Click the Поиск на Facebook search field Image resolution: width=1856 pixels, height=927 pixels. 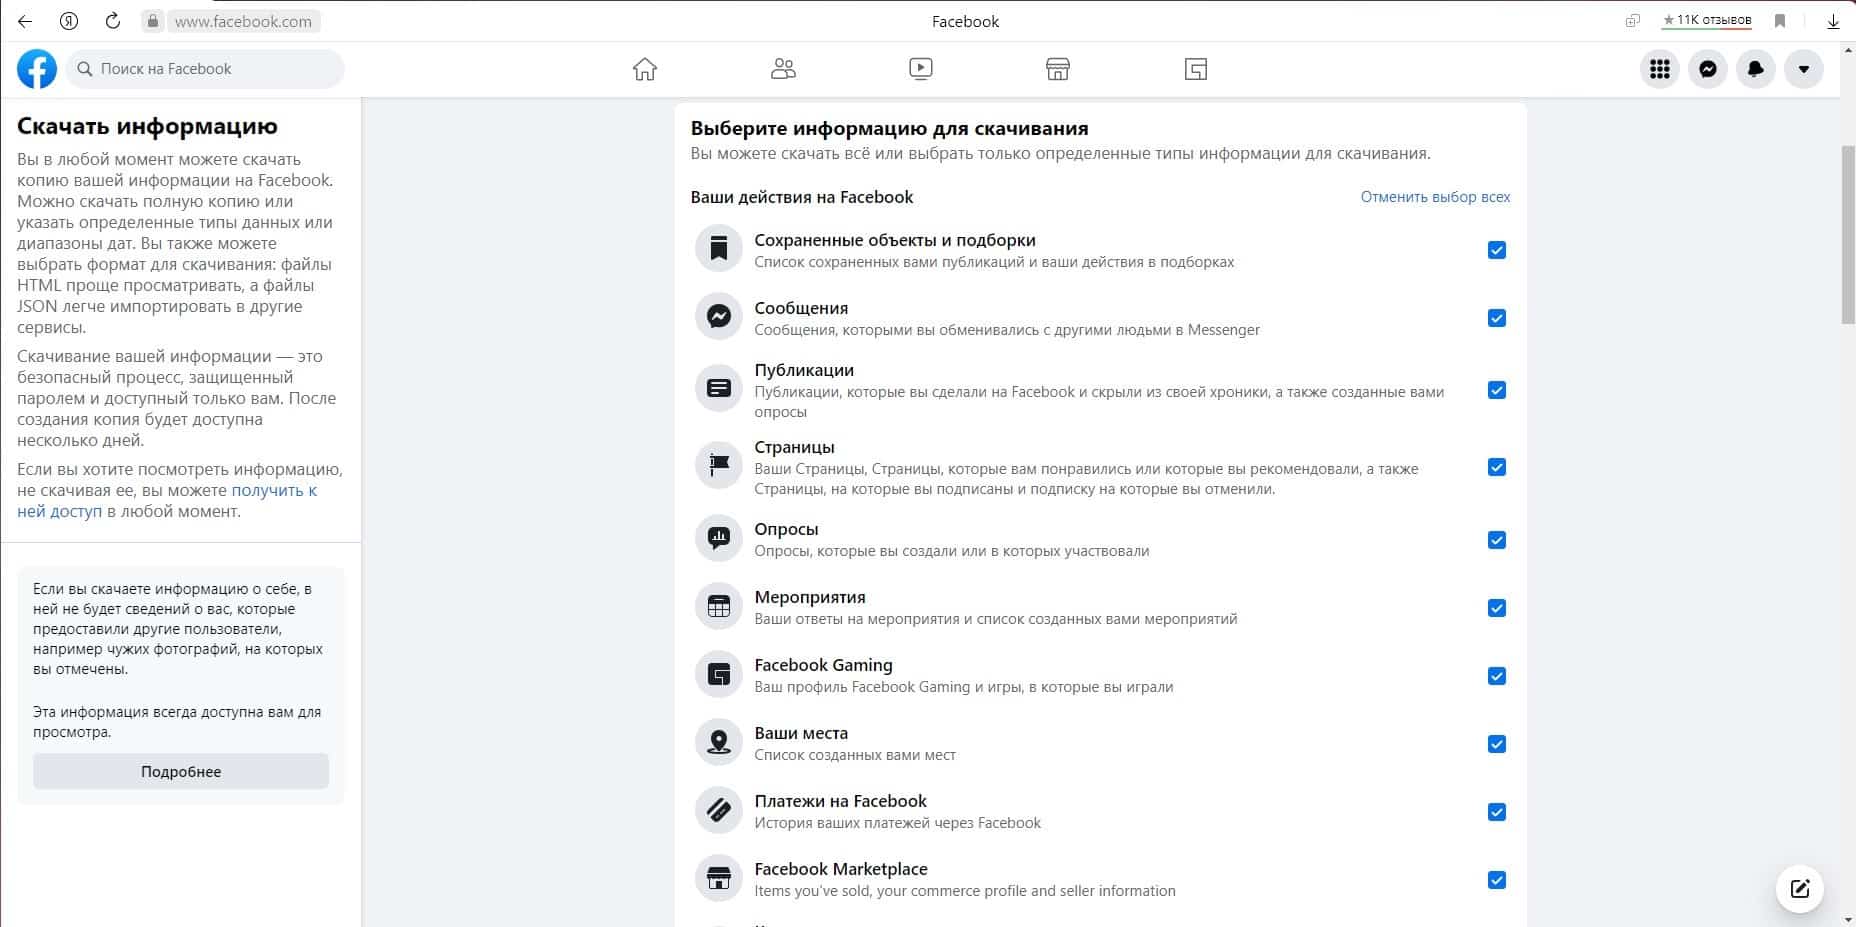206,69
